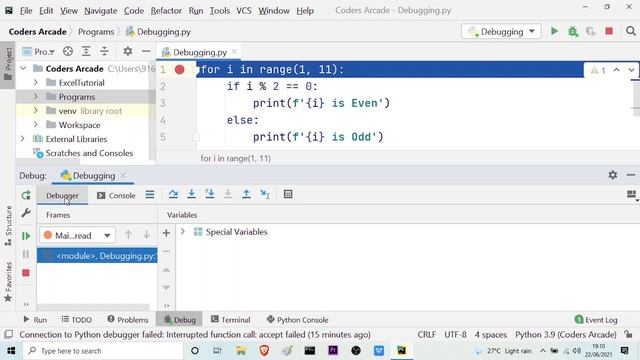Image resolution: width=640 pixels, height=360 pixels.
Task: Open Search Everywhere magnifier icon
Action: click(631, 31)
